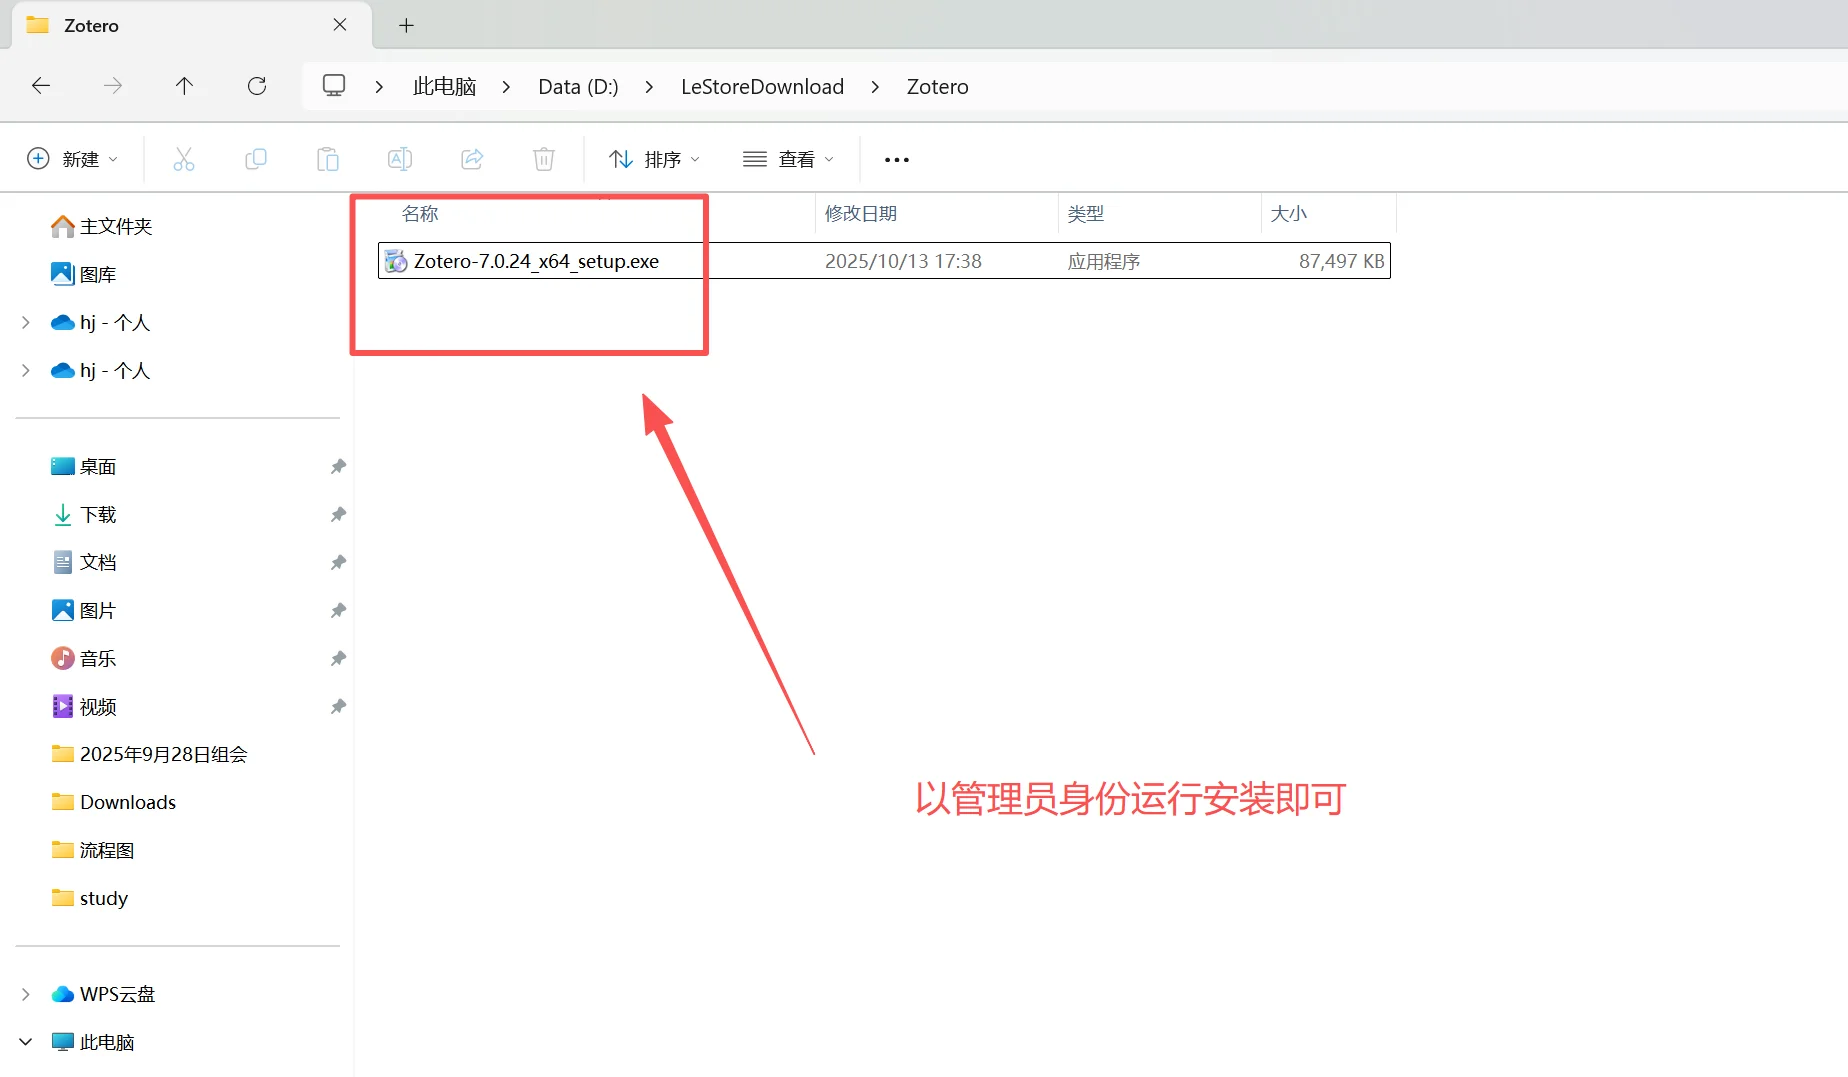Expand chevron after 此电脑 in address bar
Viewport: 1848px width, 1077px height.
coord(506,87)
